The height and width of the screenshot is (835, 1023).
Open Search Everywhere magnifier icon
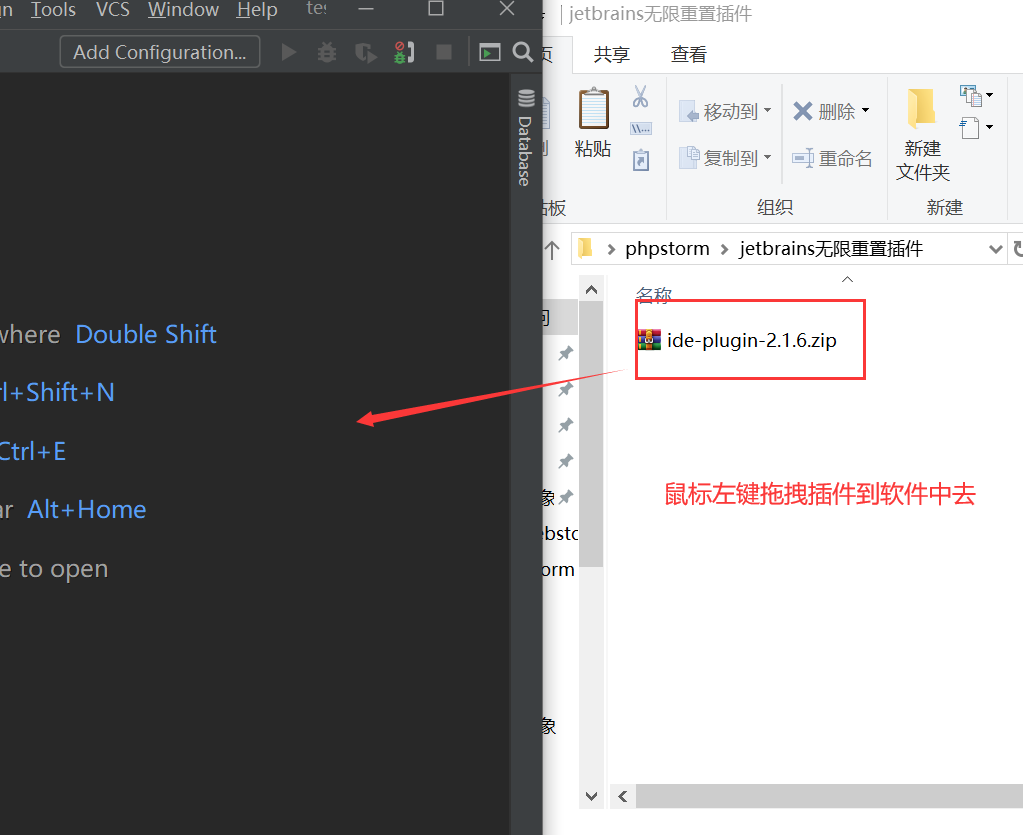pyautogui.click(x=523, y=52)
